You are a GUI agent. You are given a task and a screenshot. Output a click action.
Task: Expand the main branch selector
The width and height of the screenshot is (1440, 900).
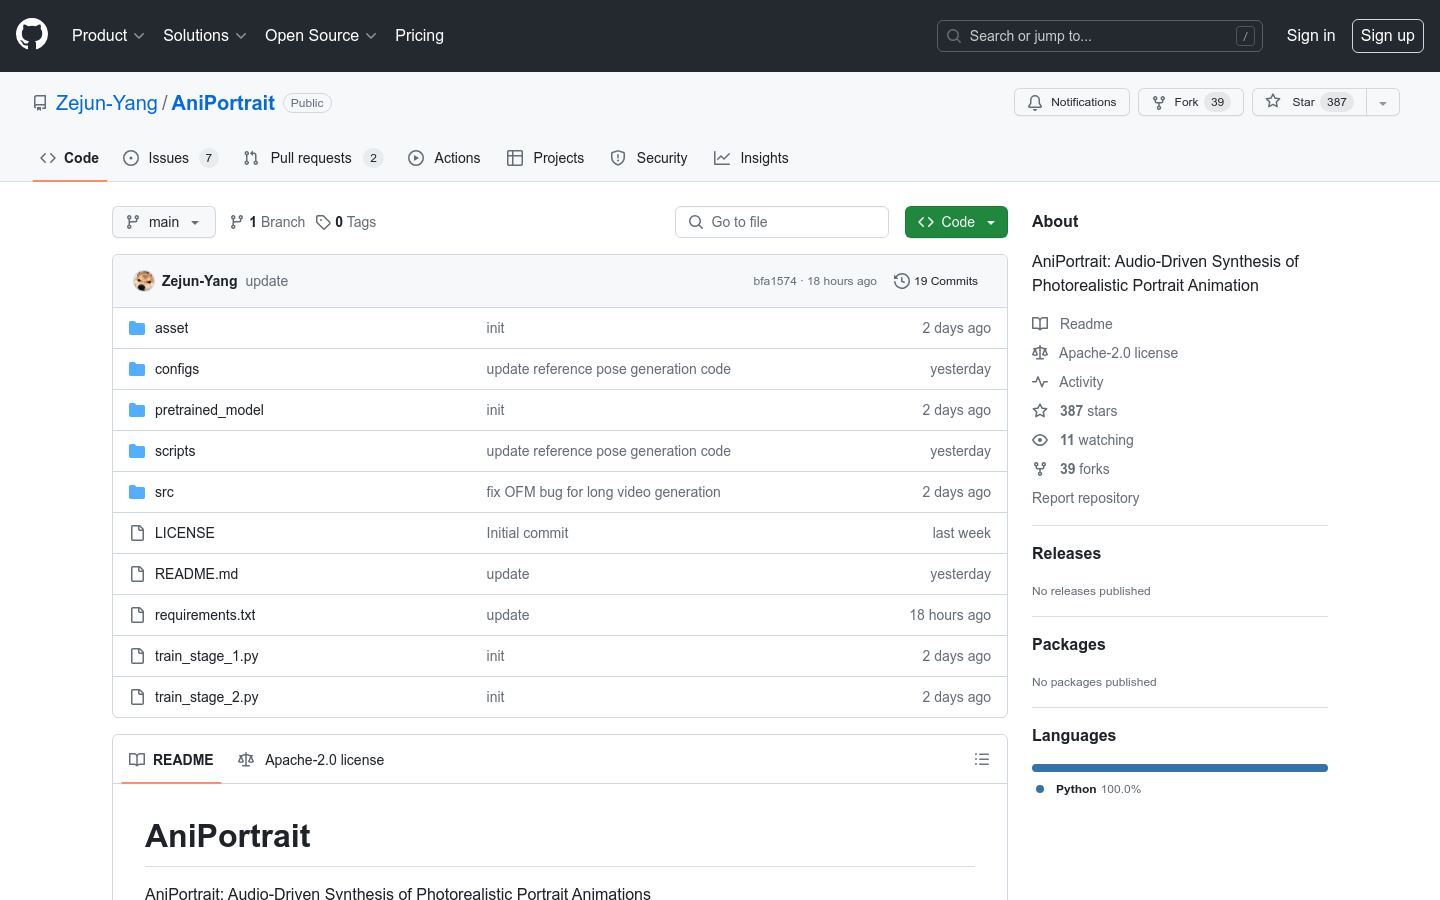coord(164,222)
